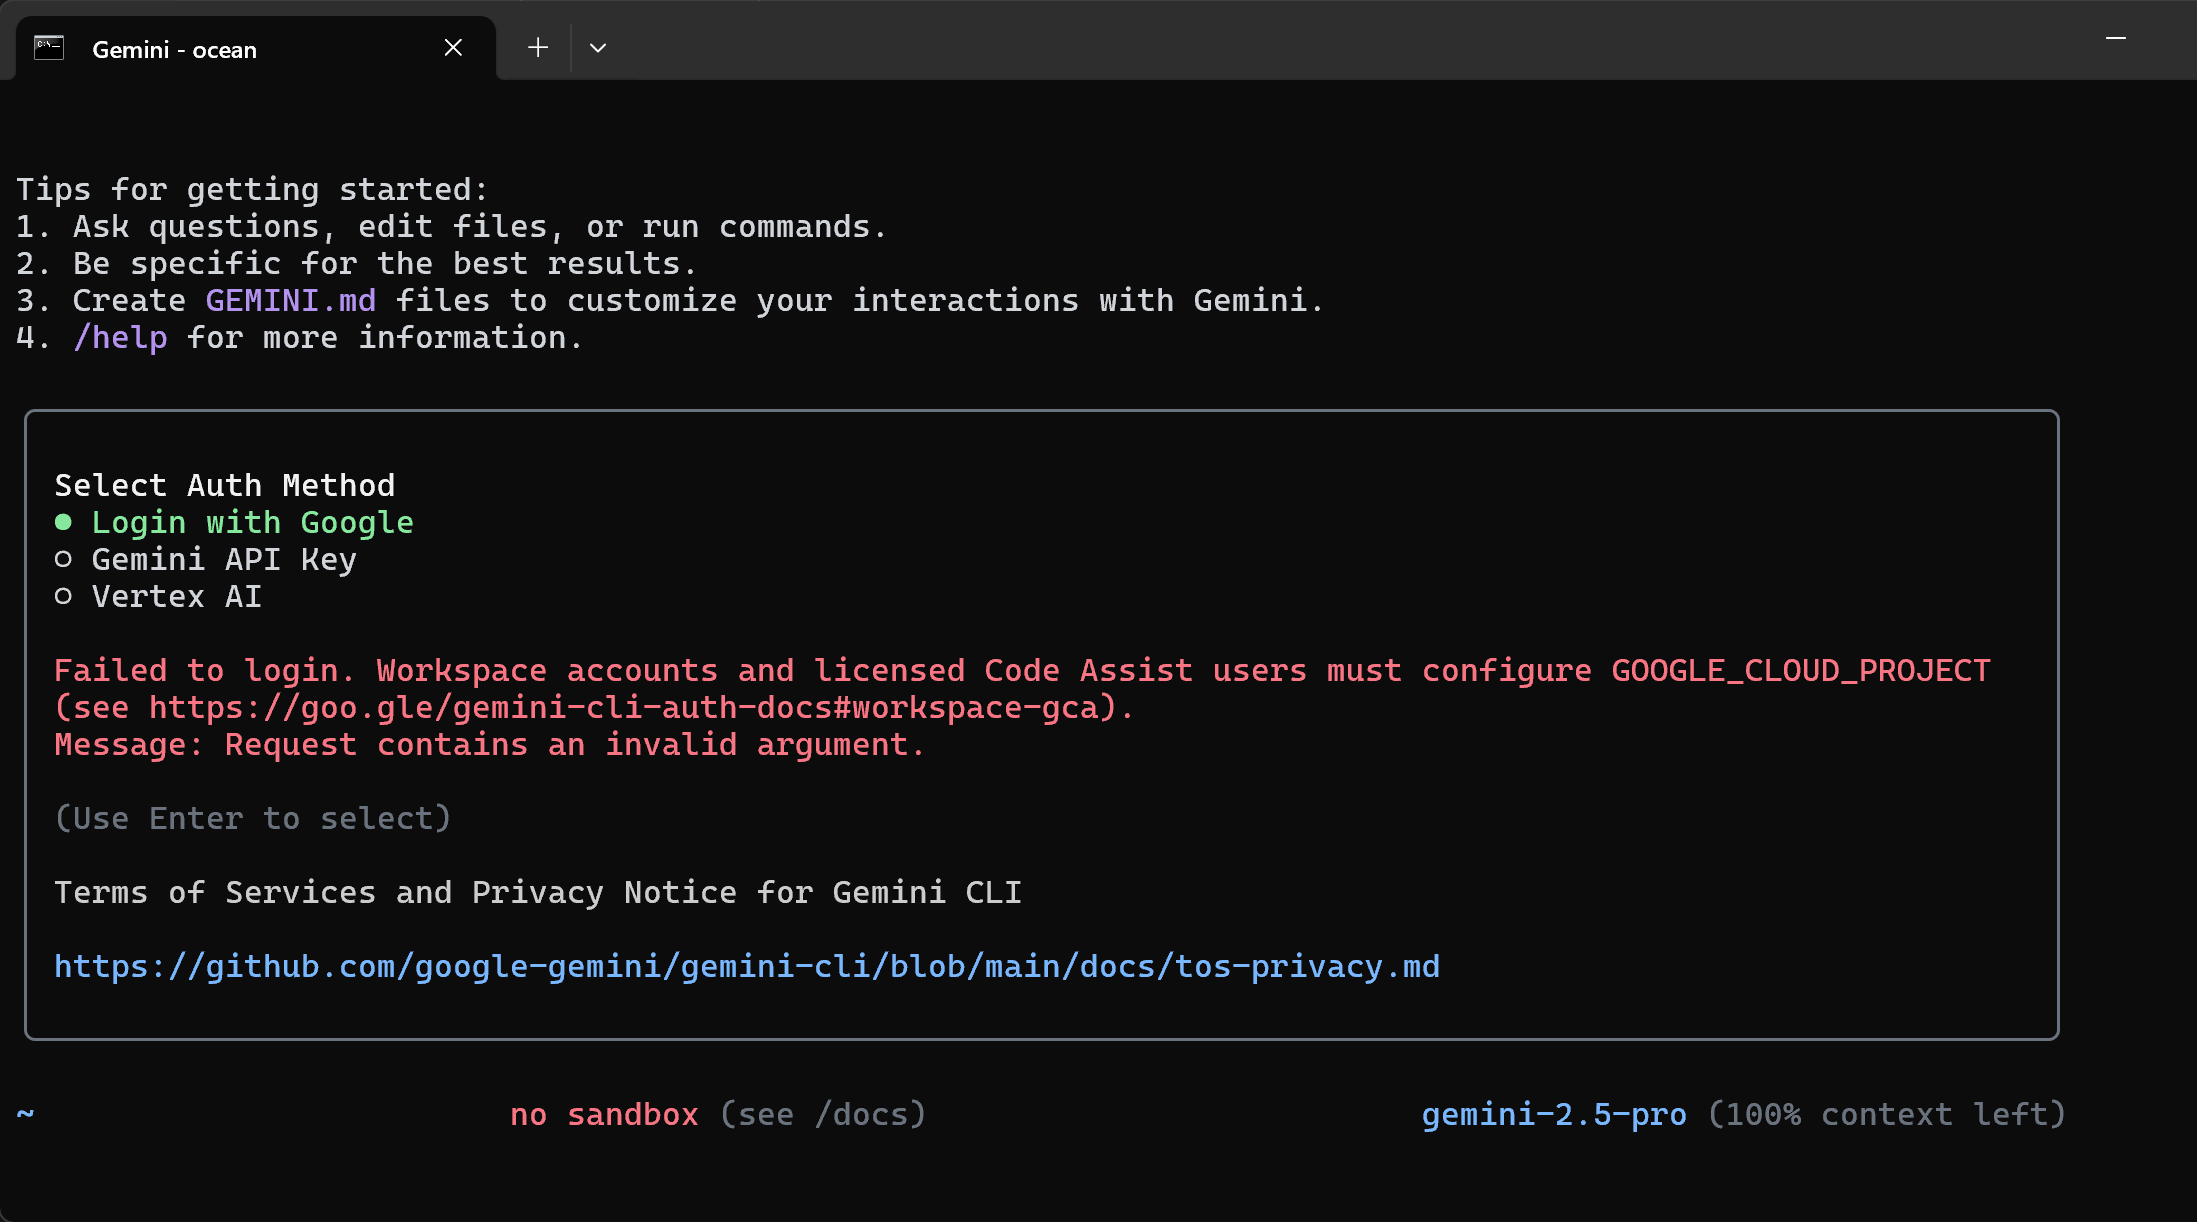2197x1222 pixels.
Task: Open the gemini-cli-auth-docs URL in the error
Action: [x=624, y=707]
